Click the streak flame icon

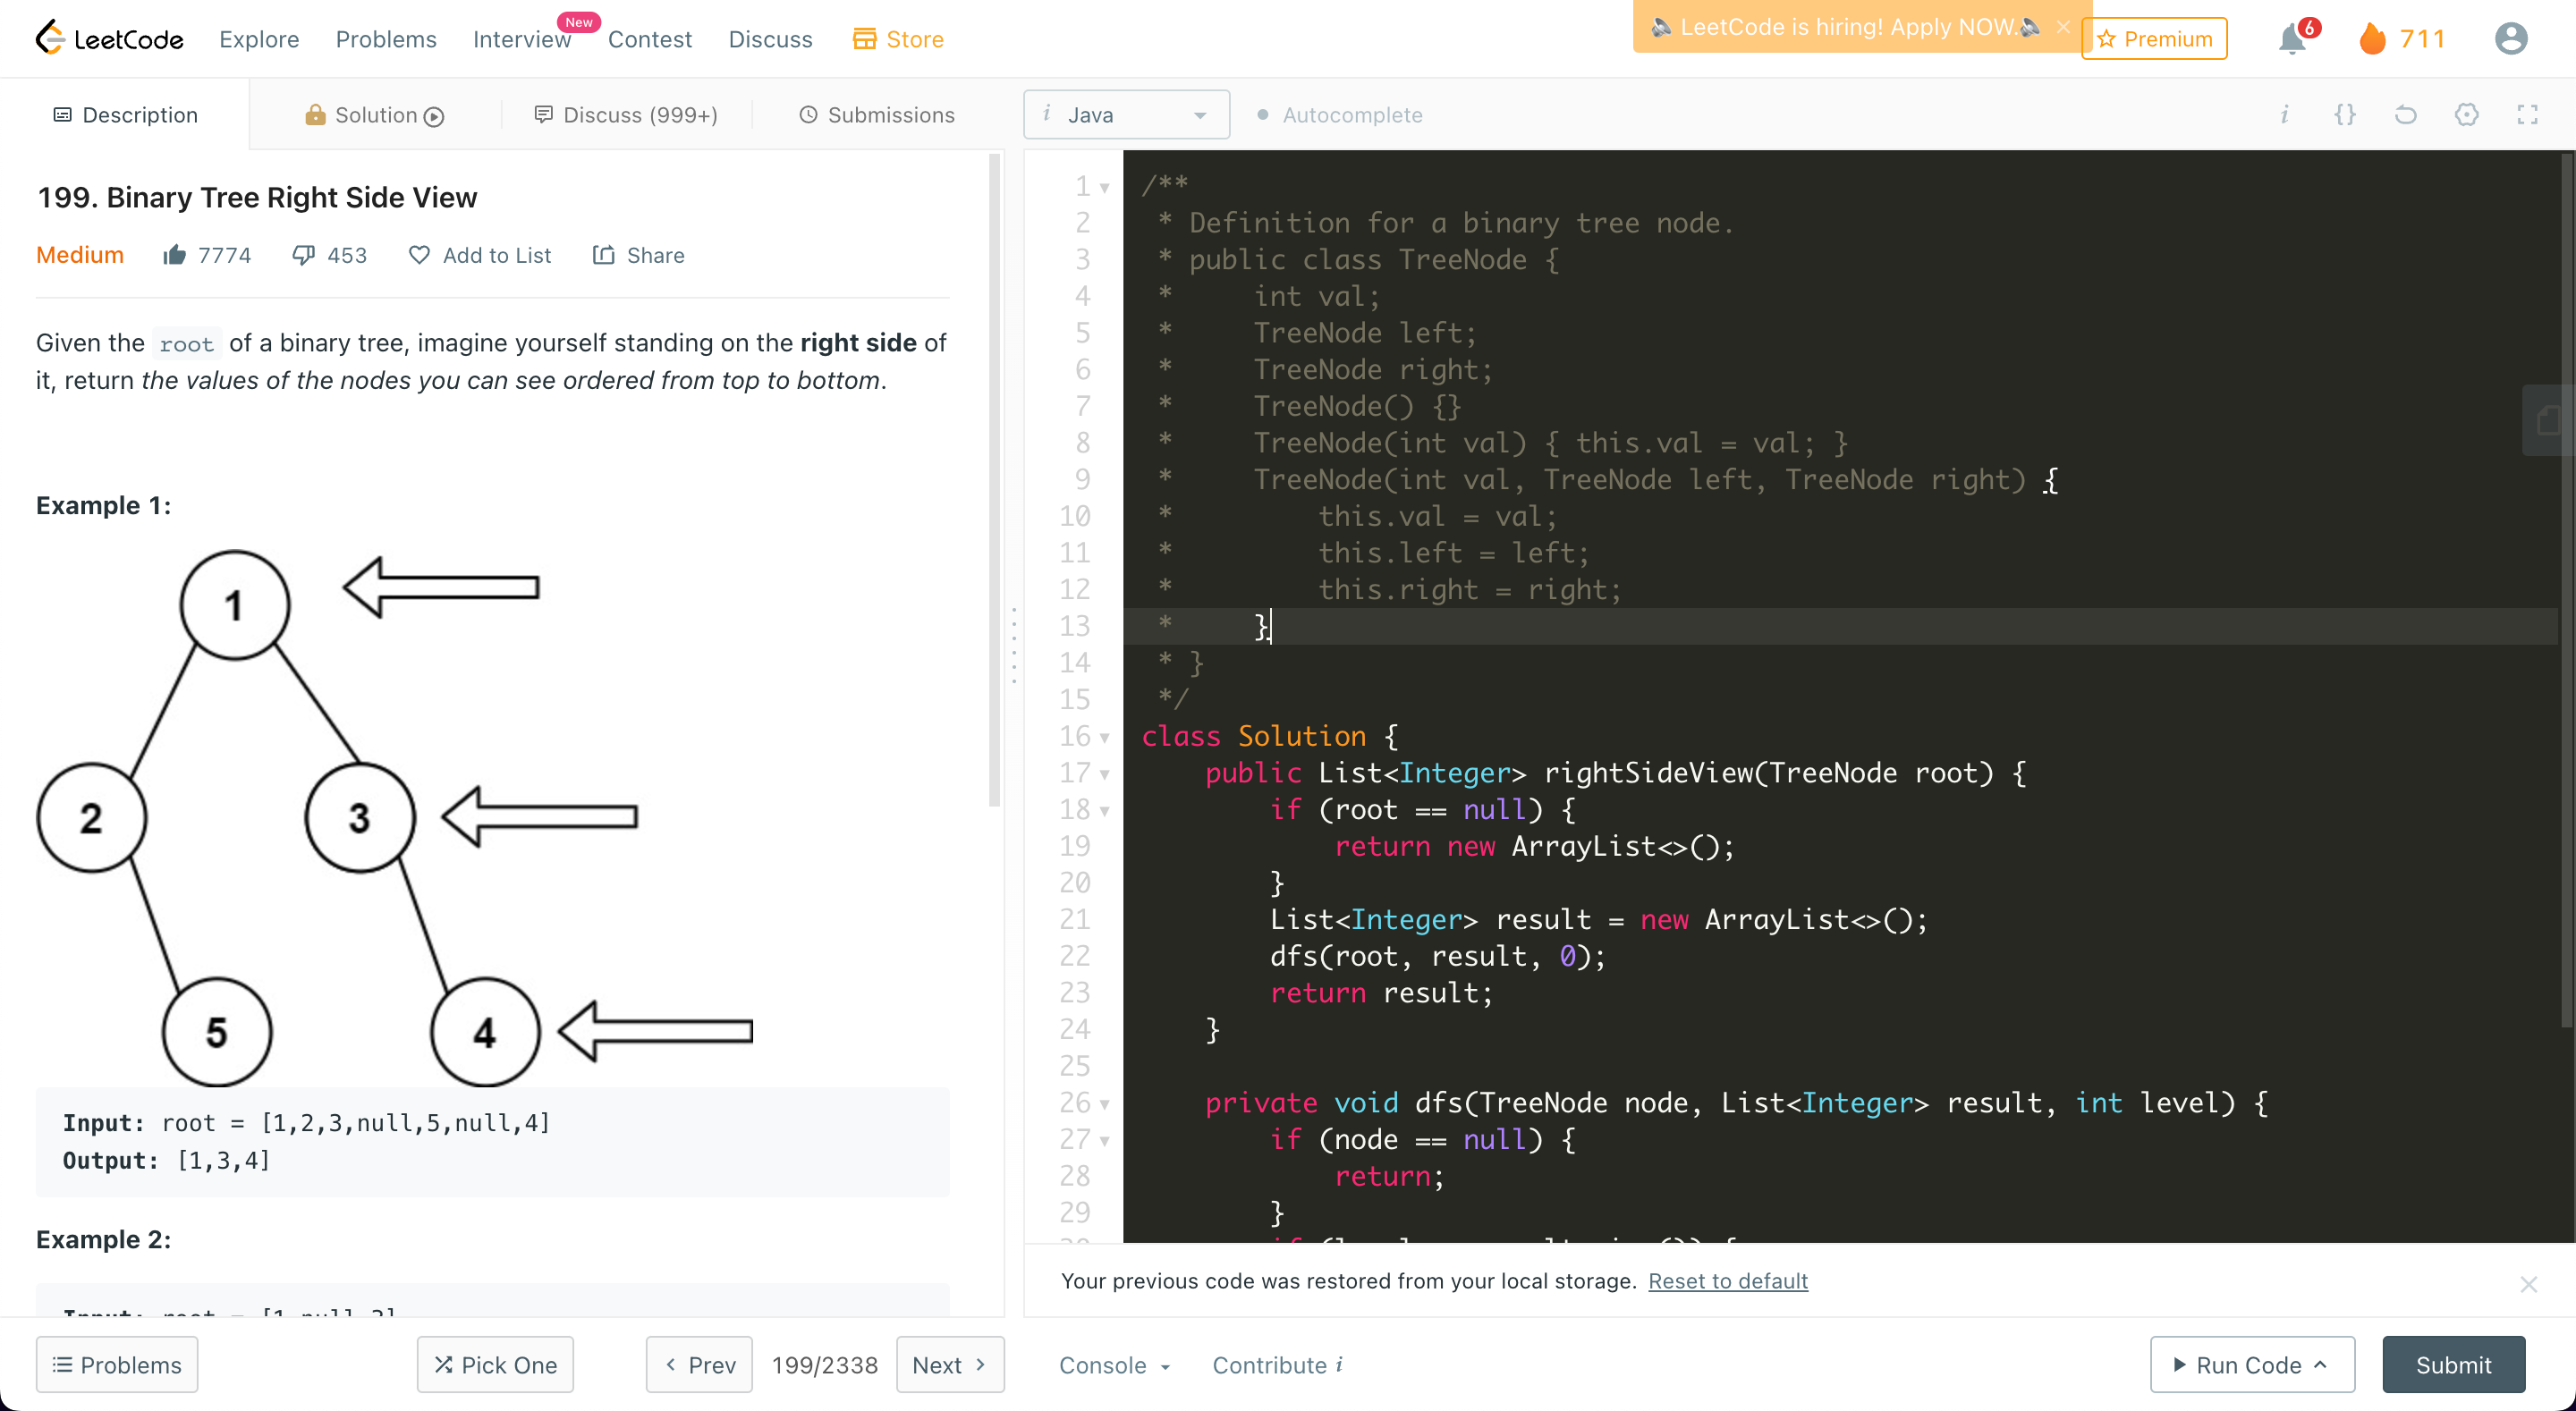(x=2372, y=39)
